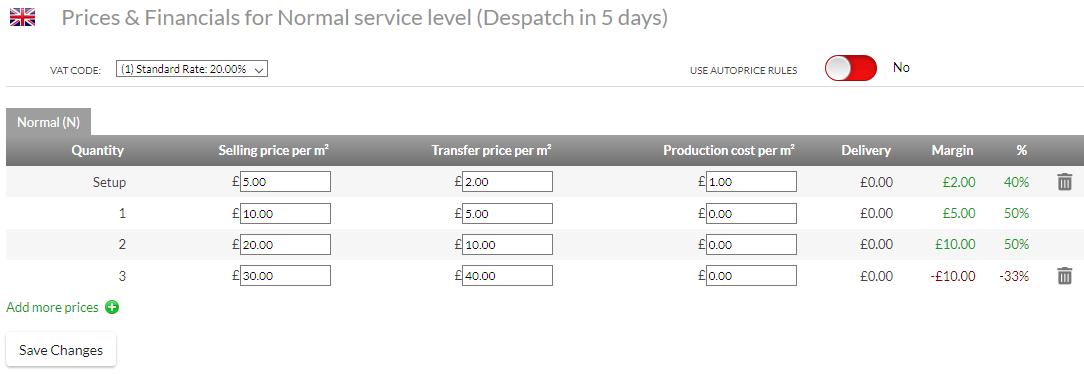The image size is (1084, 374).
Task: Toggle the Use Autoprice Rules switch
Action: point(850,68)
